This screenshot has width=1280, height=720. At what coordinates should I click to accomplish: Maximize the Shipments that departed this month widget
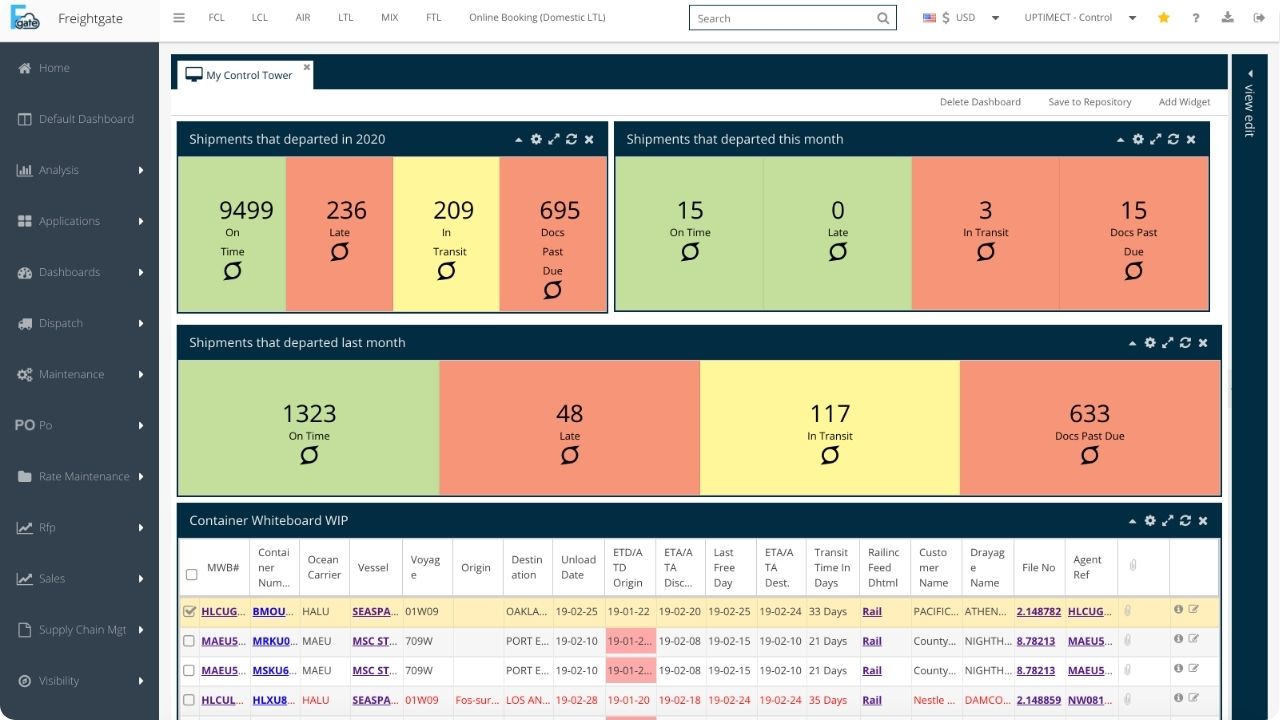tap(1156, 139)
